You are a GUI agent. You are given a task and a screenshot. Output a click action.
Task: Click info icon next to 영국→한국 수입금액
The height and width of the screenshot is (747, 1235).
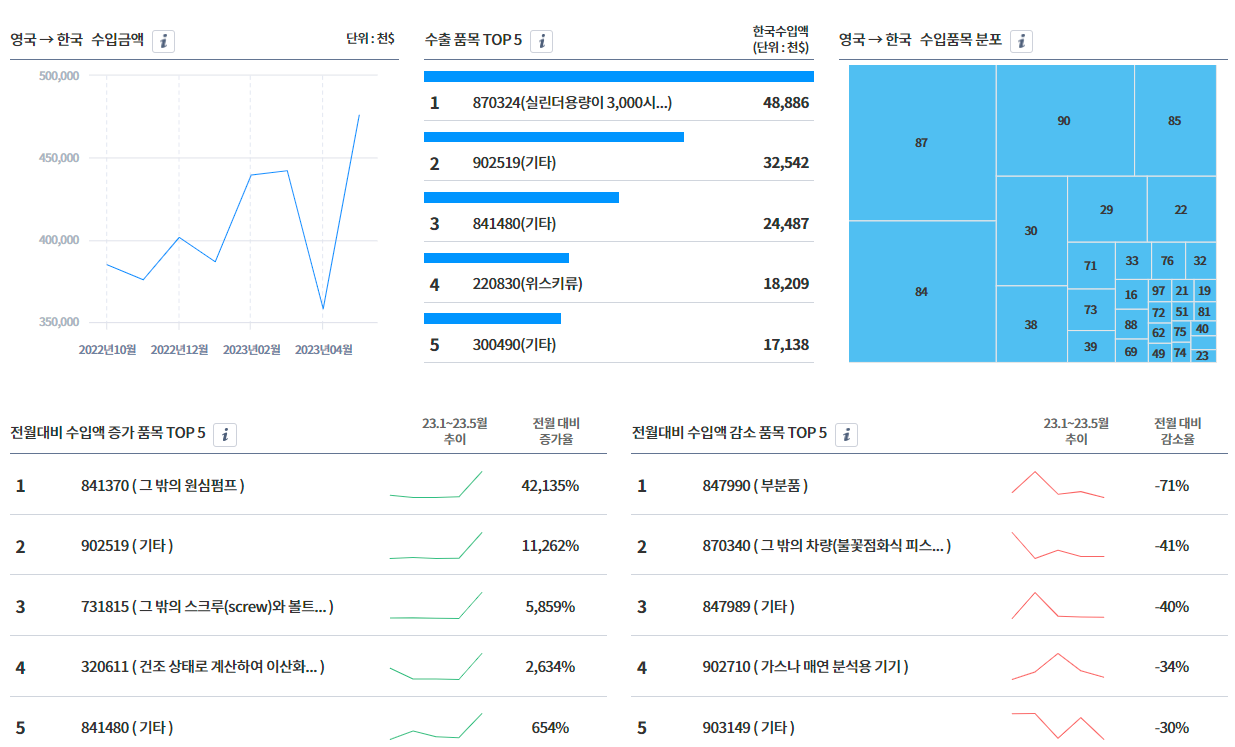[165, 41]
